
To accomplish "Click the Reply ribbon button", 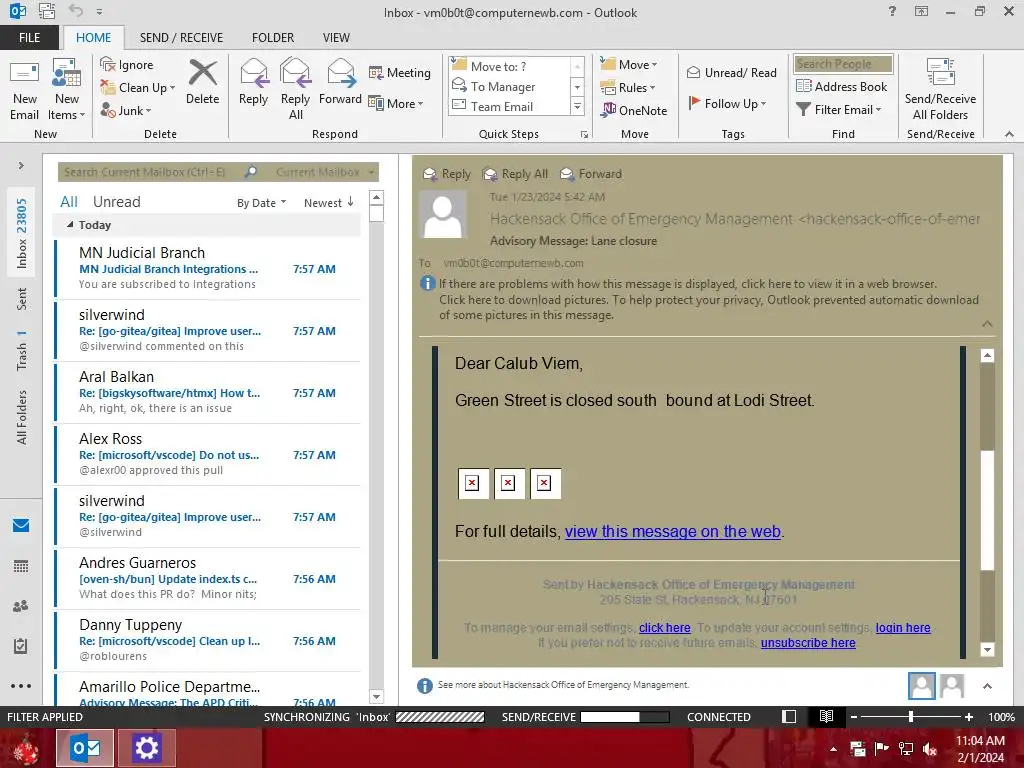I will pos(253,83).
